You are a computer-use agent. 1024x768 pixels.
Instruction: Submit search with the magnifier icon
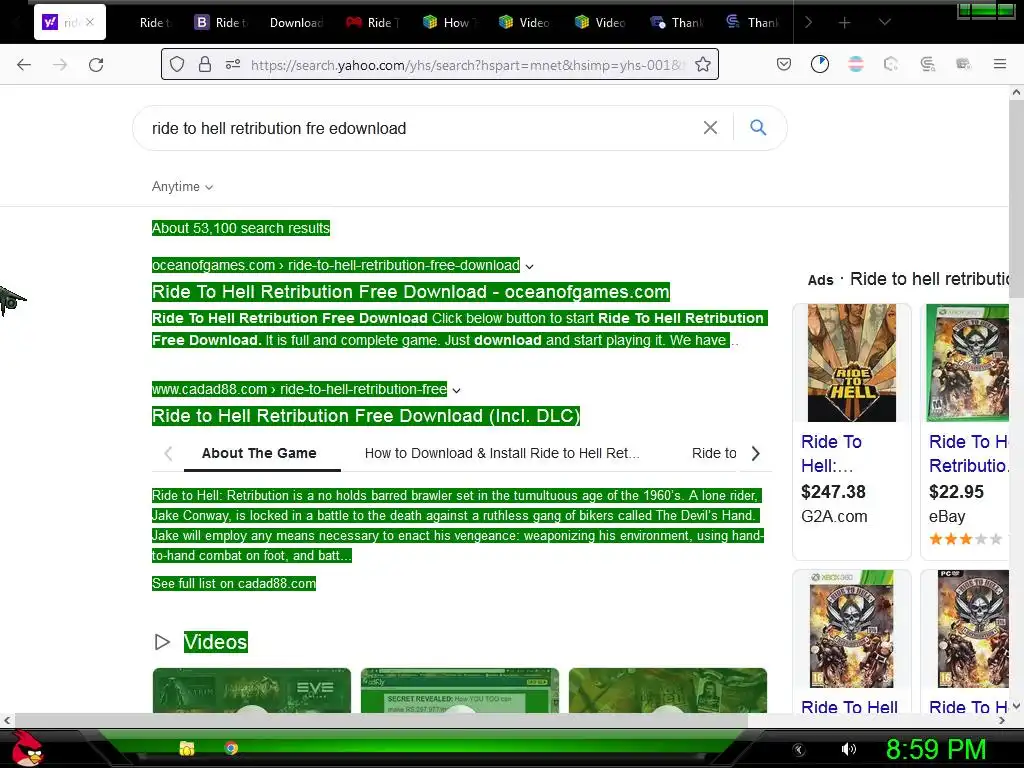point(758,127)
